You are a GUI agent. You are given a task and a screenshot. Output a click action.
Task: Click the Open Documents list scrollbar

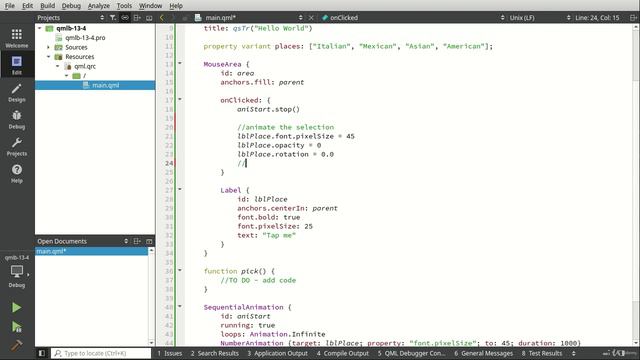(151, 297)
